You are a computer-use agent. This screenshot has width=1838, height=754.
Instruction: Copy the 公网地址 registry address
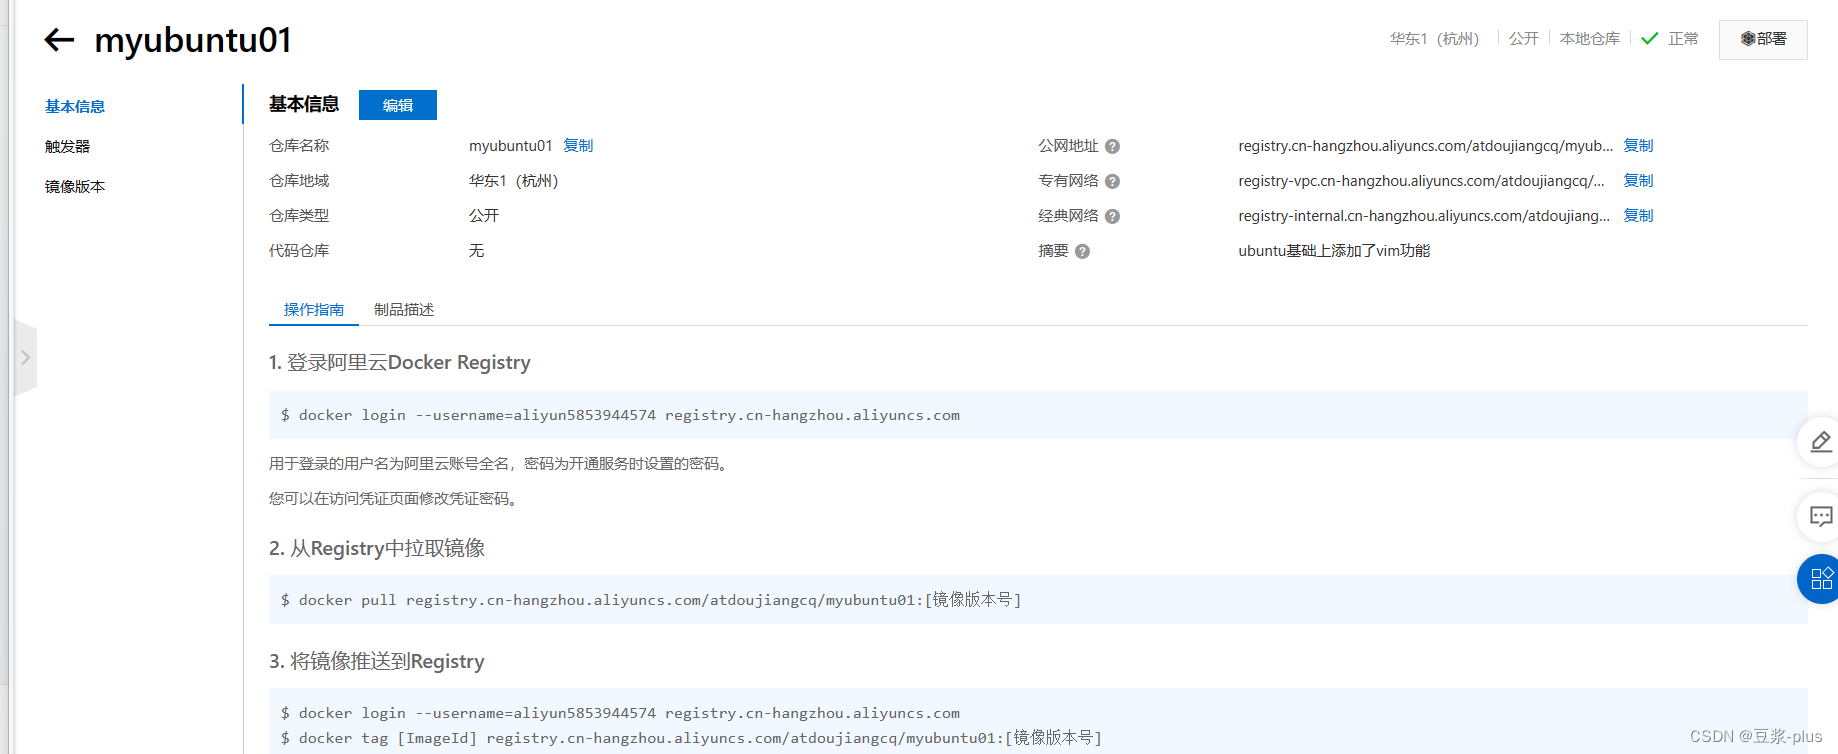(1638, 146)
